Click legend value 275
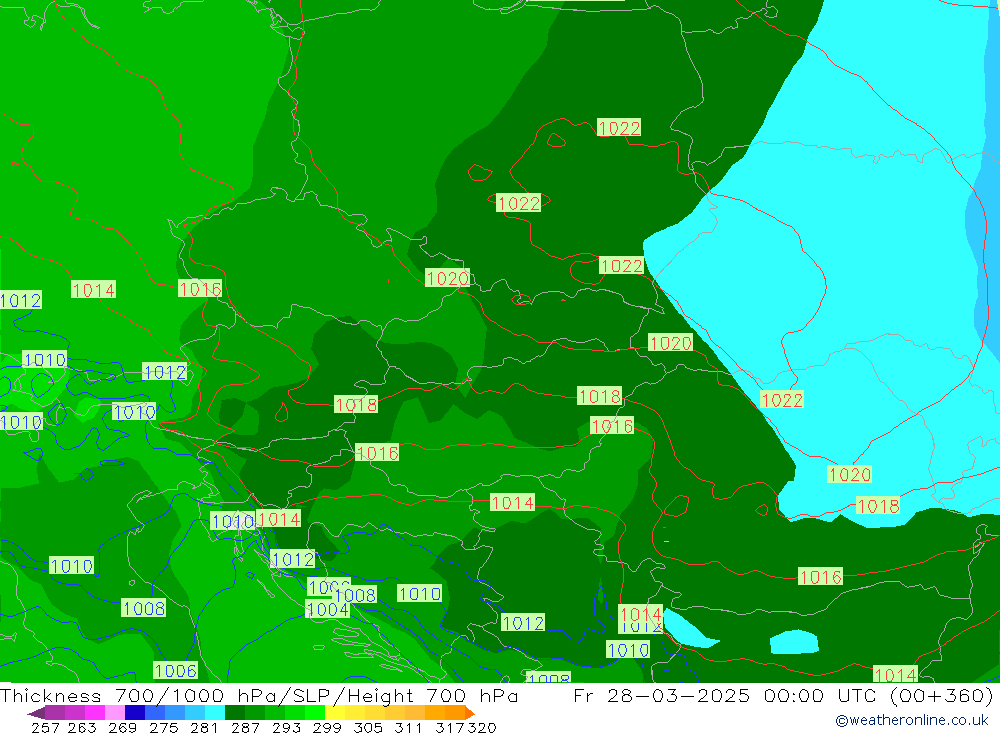 [x=163, y=728]
